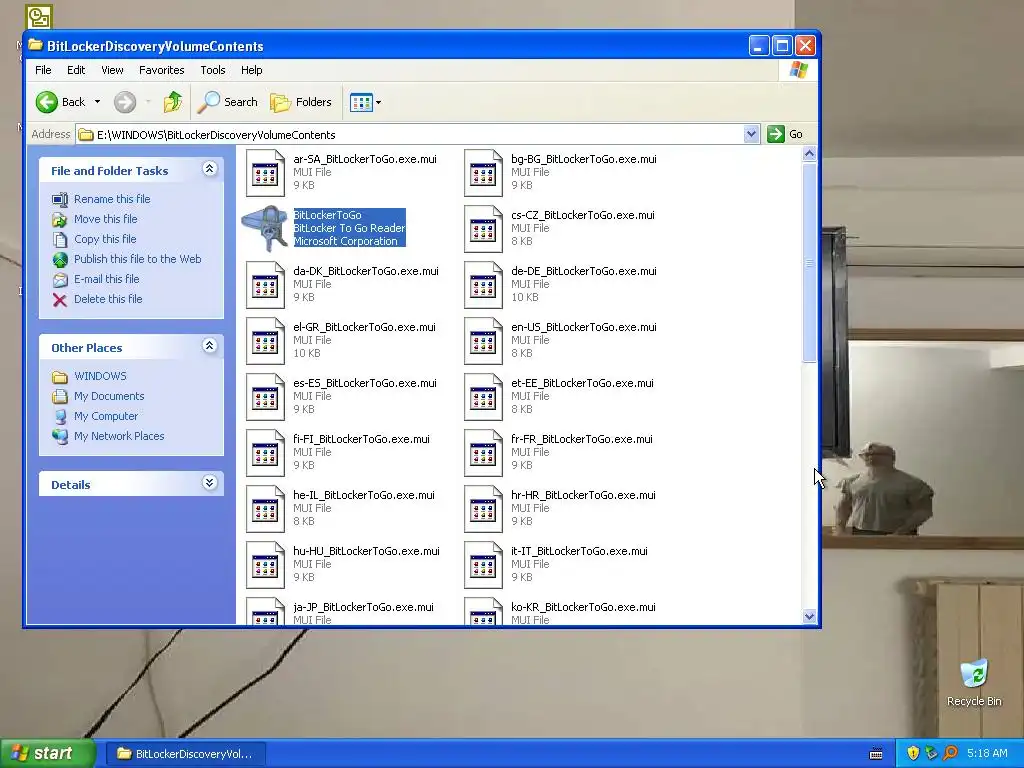Click the file list scrollbar up arrow
This screenshot has height=768, width=1024.
pyautogui.click(x=809, y=154)
